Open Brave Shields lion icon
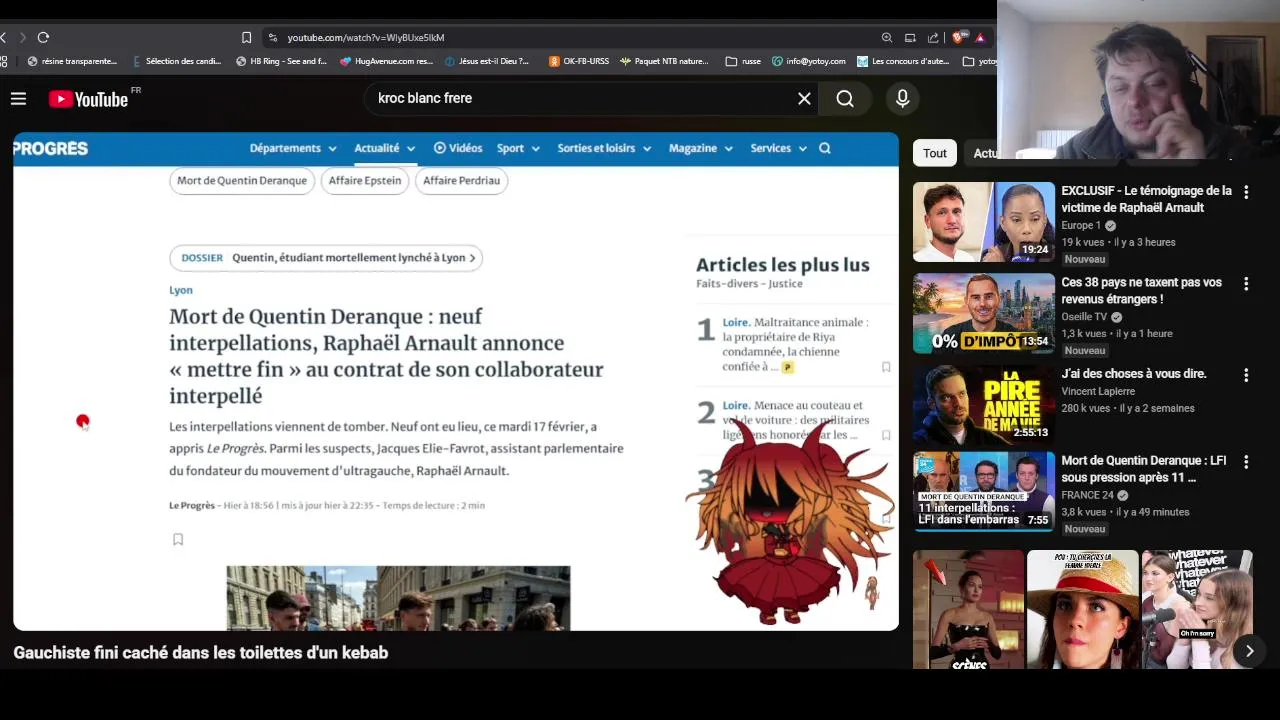The height and width of the screenshot is (720, 1280). tap(959, 37)
